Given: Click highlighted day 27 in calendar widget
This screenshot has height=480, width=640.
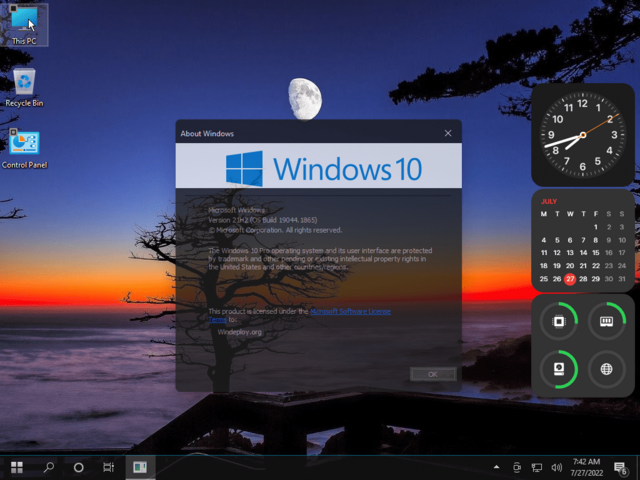Looking at the screenshot, I should [570, 279].
